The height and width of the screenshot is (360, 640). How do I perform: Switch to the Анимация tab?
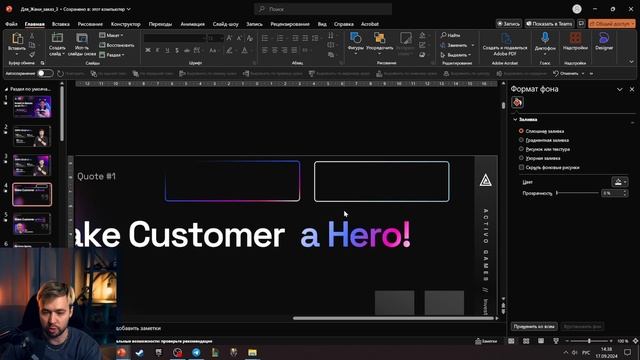point(193,24)
